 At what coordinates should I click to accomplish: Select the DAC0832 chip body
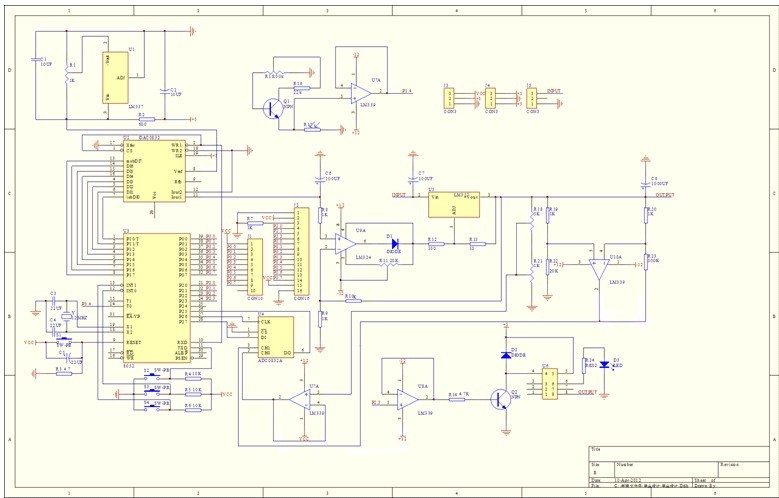click(155, 171)
